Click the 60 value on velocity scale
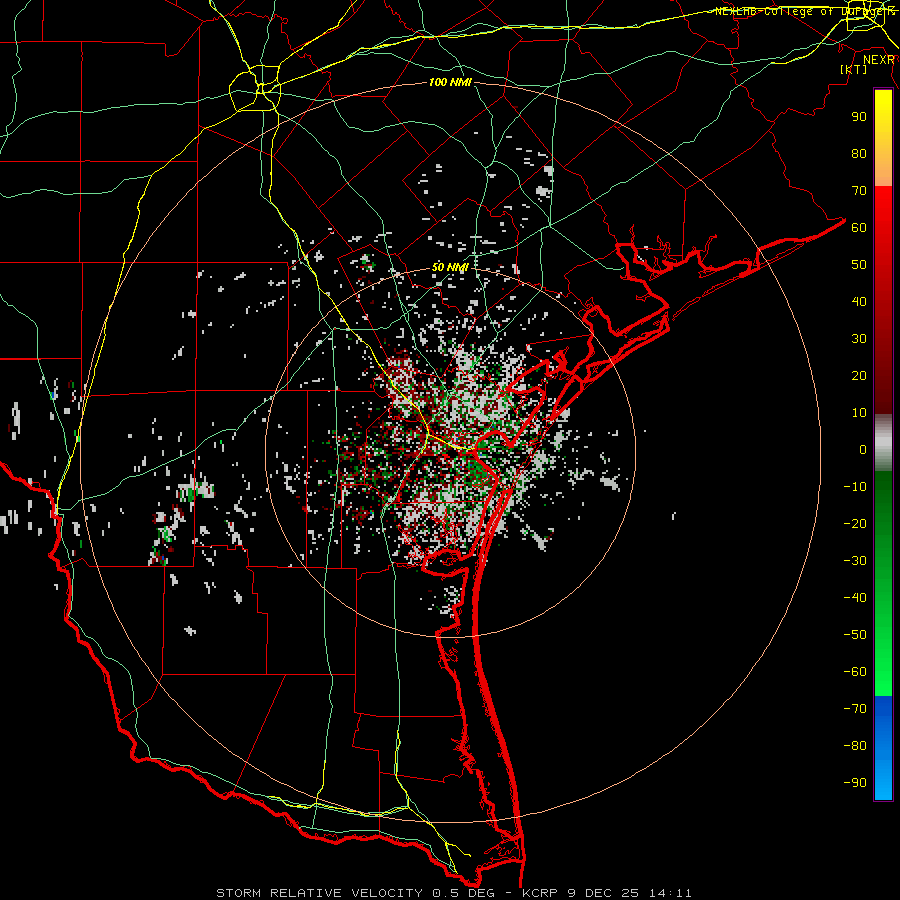Screen dimensions: 900x900 pos(859,227)
